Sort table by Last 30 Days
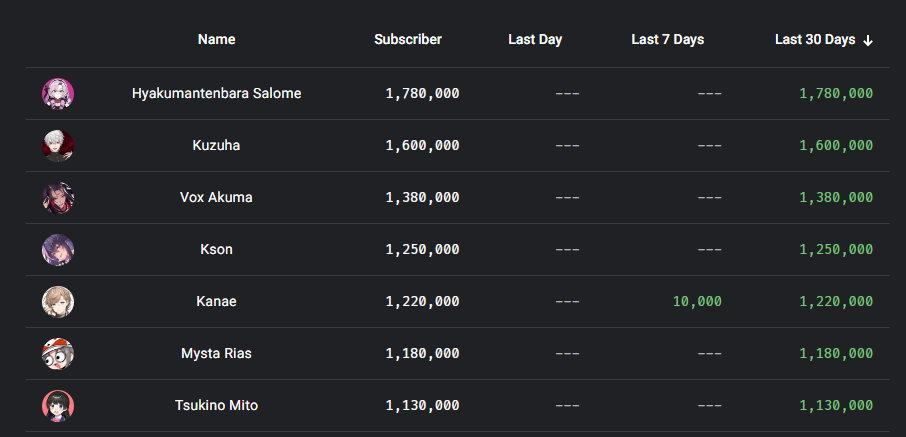This screenshot has height=437, width=906. [815, 40]
